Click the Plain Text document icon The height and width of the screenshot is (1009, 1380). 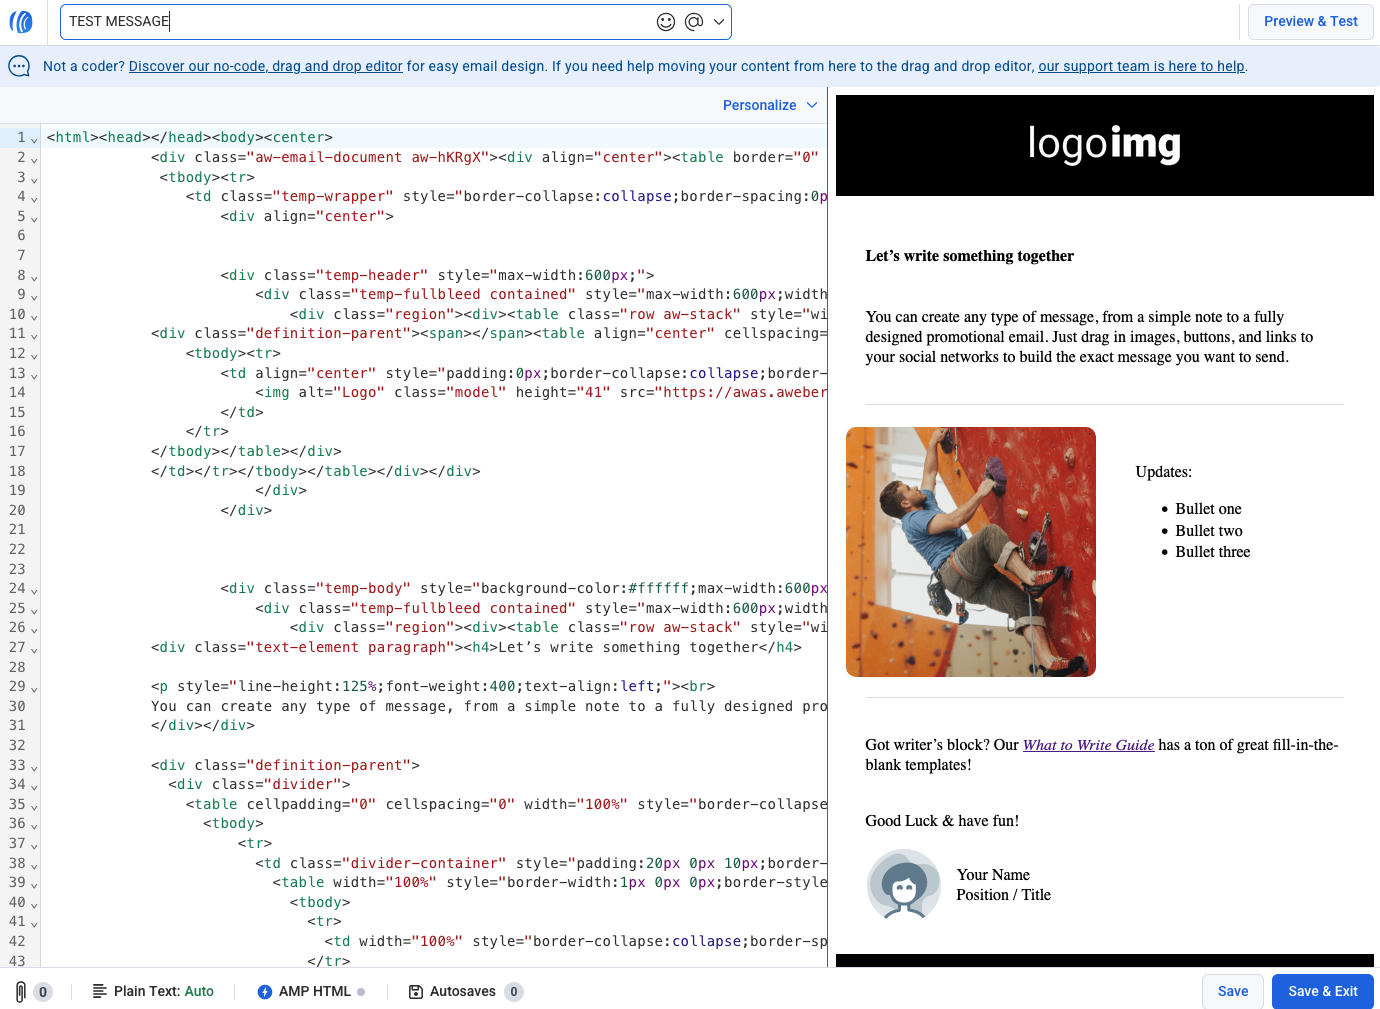pyautogui.click(x=100, y=992)
